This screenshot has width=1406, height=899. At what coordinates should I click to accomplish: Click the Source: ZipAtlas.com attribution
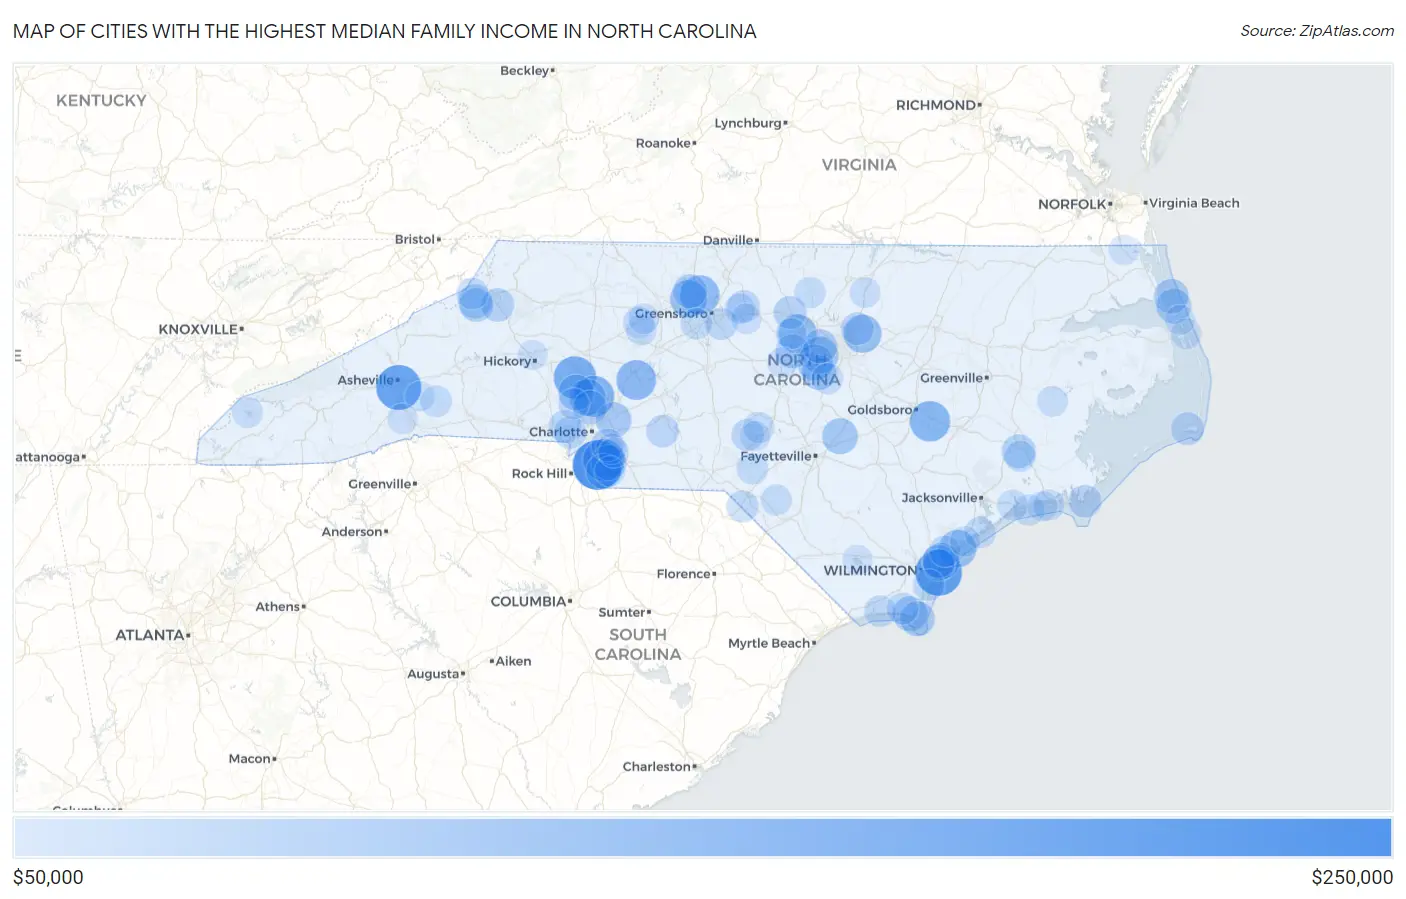(x=1317, y=31)
